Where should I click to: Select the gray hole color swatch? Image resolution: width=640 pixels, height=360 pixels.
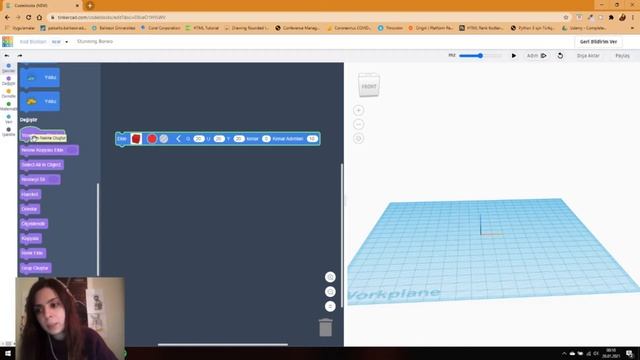[164, 139]
